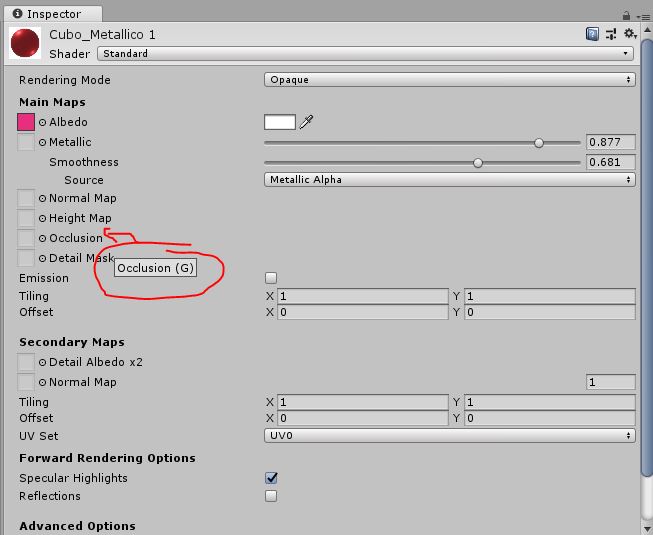
Task: Click the Metallic slider handle
Action: pyautogui.click(x=539, y=143)
